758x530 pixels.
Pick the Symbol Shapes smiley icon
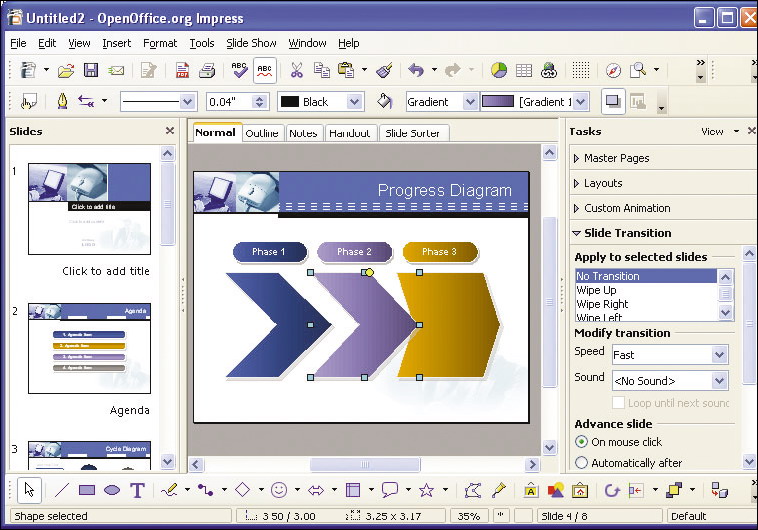tap(279, 490)
